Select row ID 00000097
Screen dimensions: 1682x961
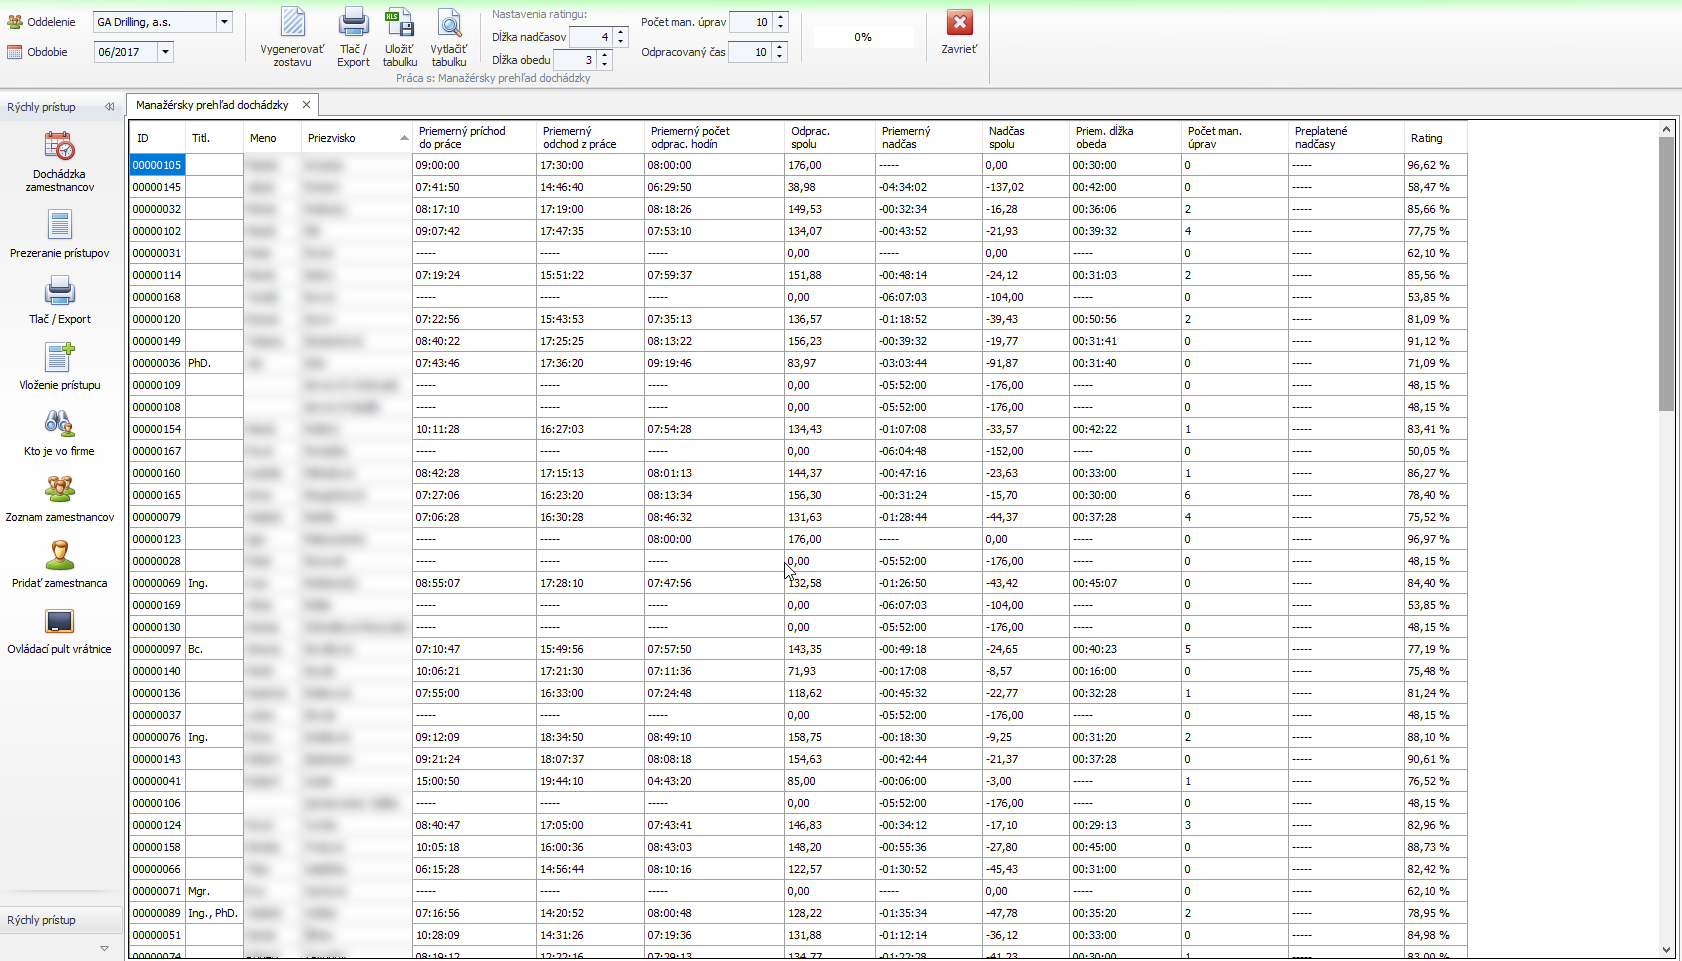[157, 649]
